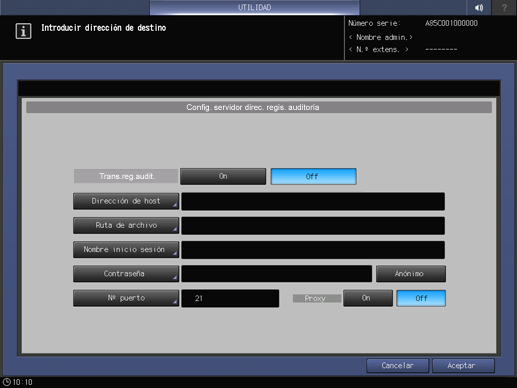The image size is (517, 388).
Task: Click the Nombre admin. label
Action: pos(381,37)
